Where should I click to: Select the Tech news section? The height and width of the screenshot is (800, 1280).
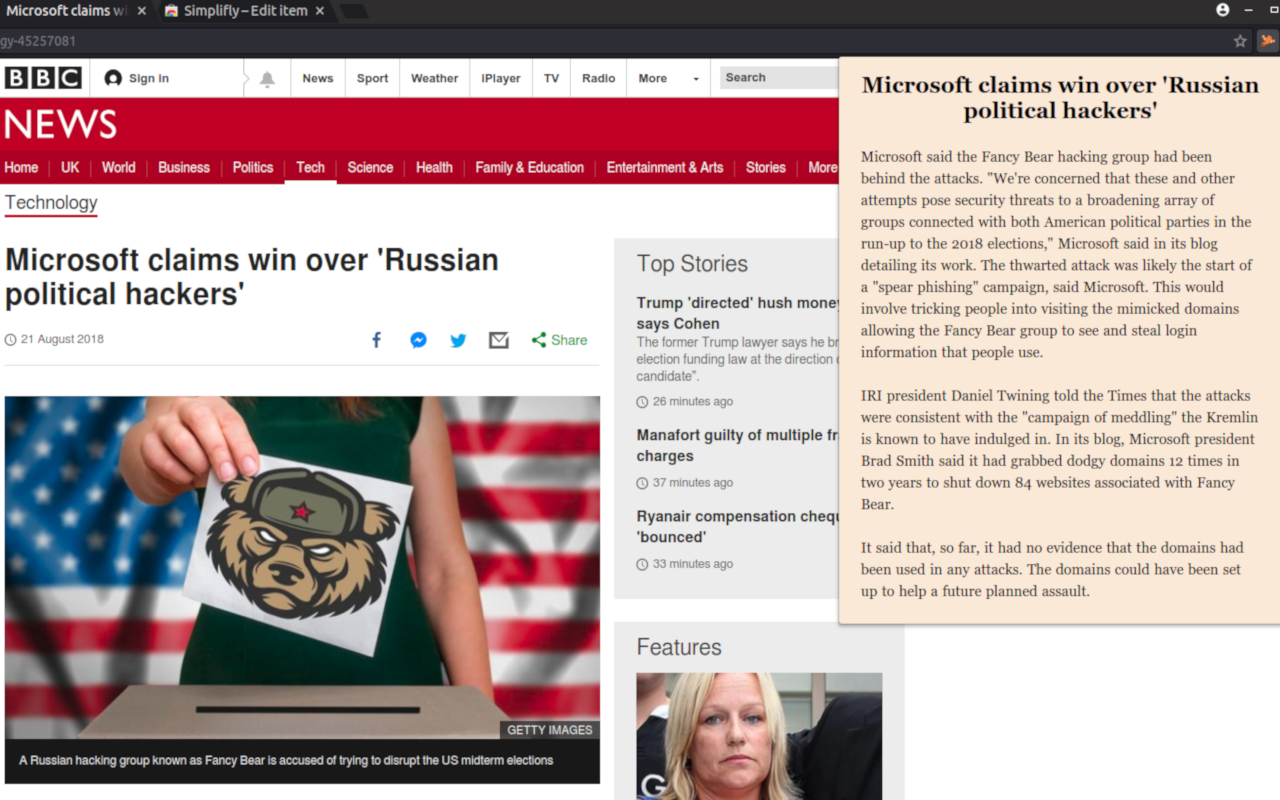[310, 167]
